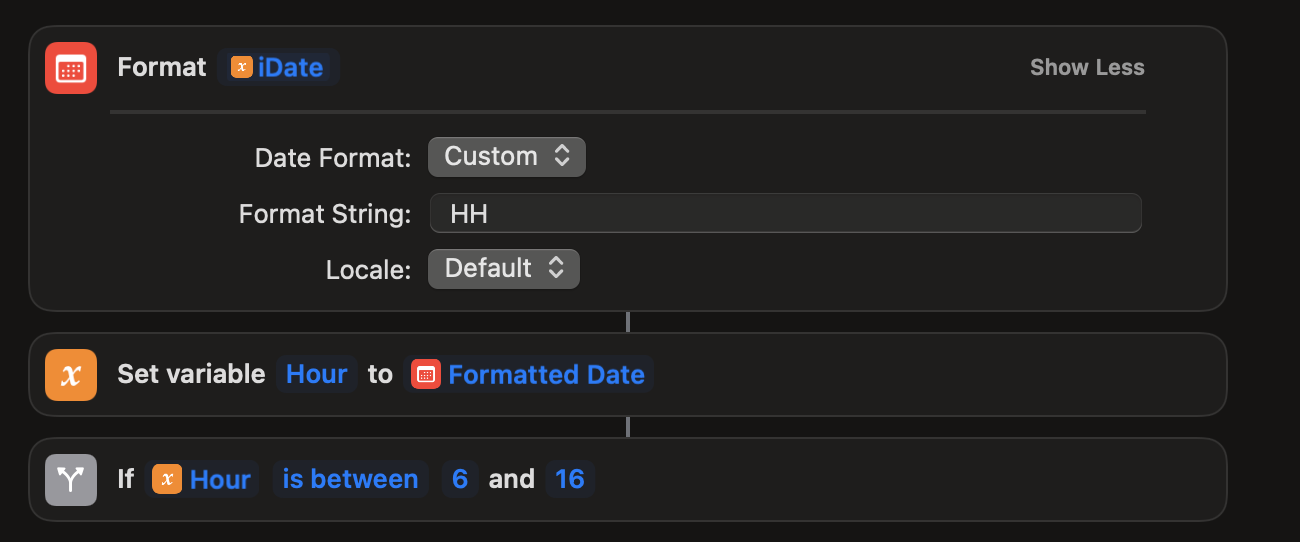Click the Formatted Date magic variable token
The image size is (1300, 542).
(x=528, y=374)
